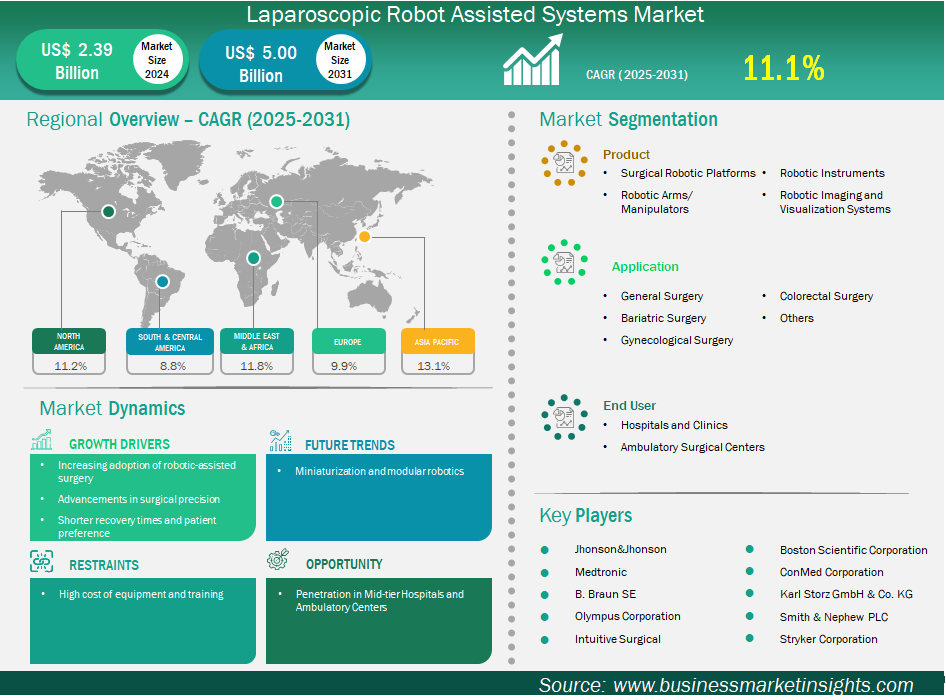This screenshot has height=700, width=946.
Task: Select the North America region label
Action: click(x=69, y=342)
